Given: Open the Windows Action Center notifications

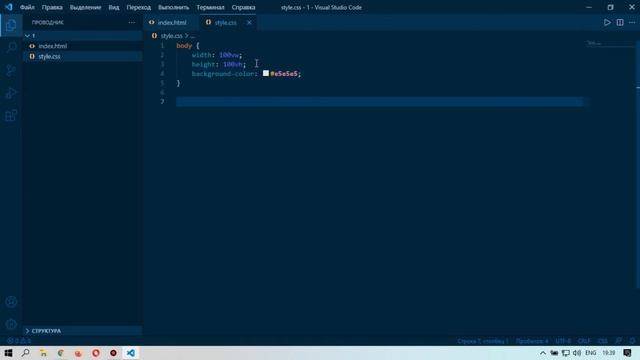Looking at the screenshot, I should [628, 353].
